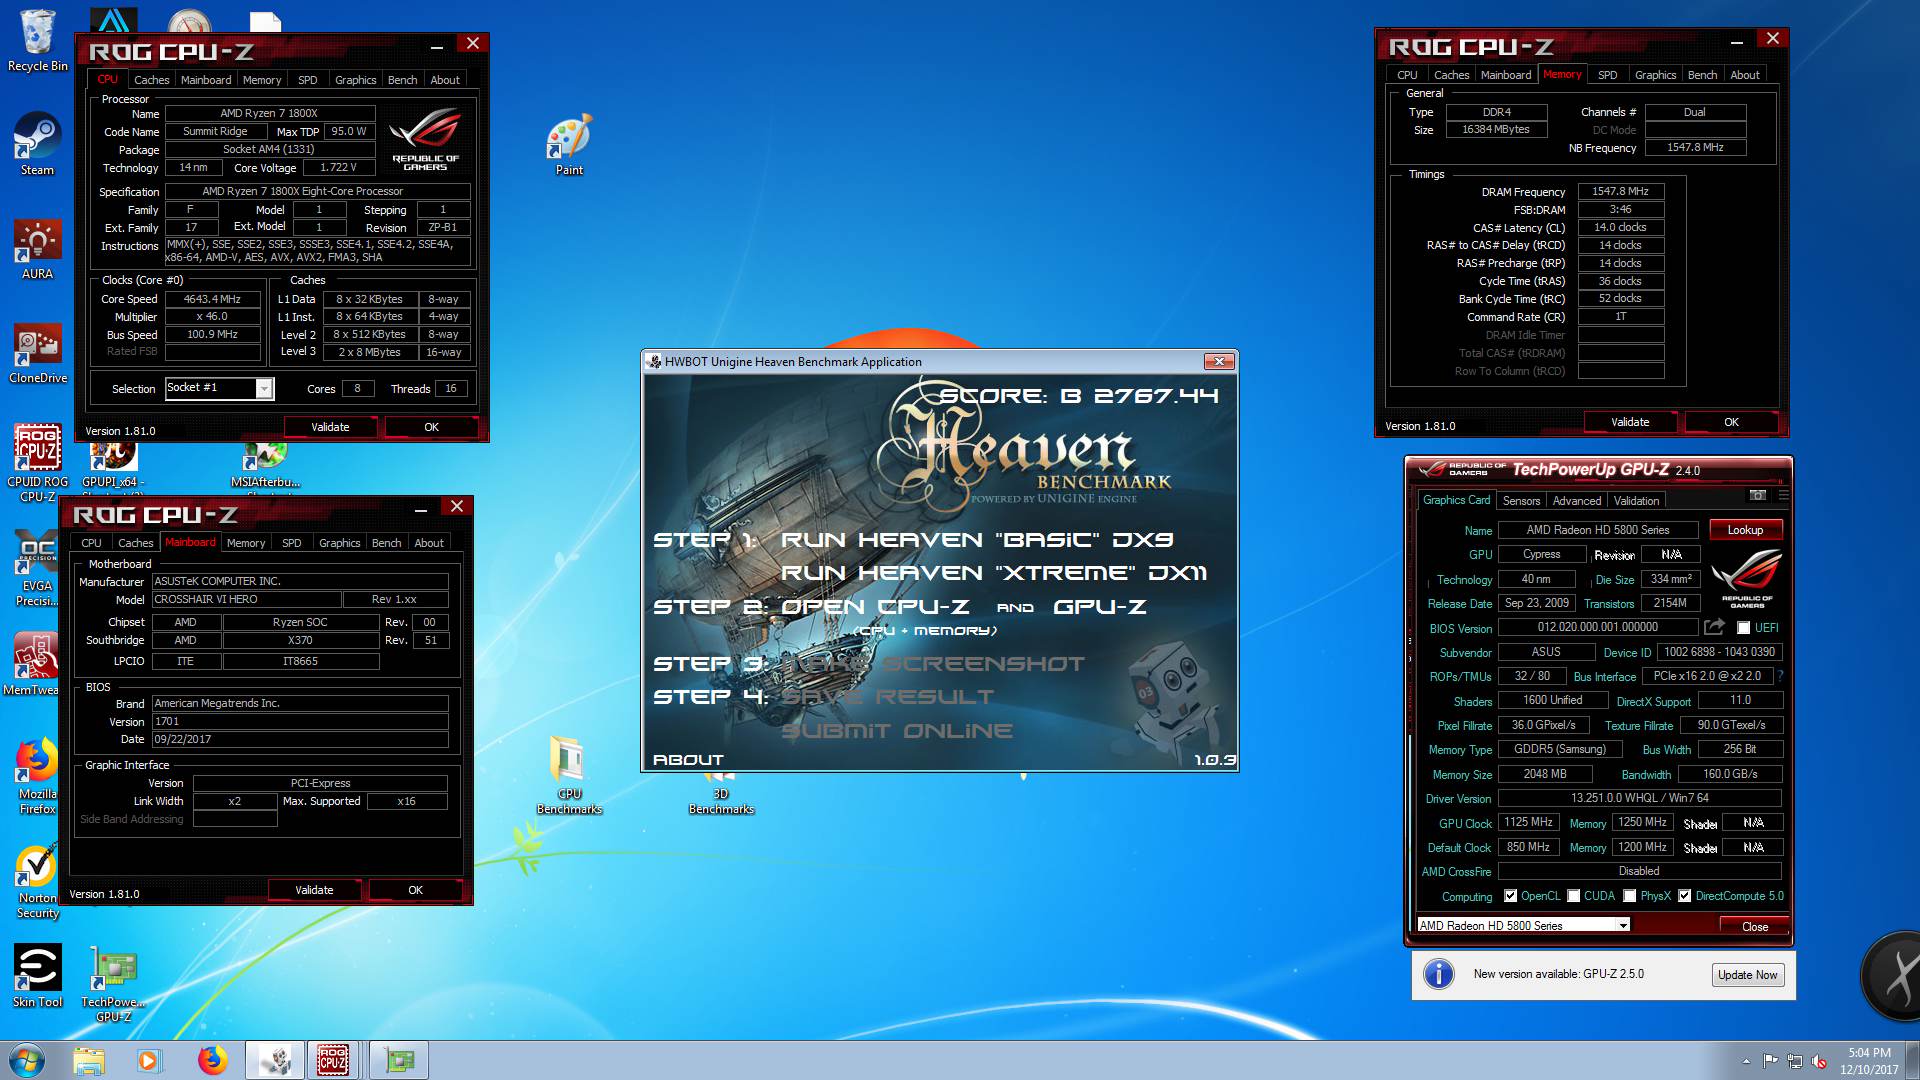Click OK in Mainboard CPU-Z window
This screenshot has width=1920, height=1080.
point(415,890)
